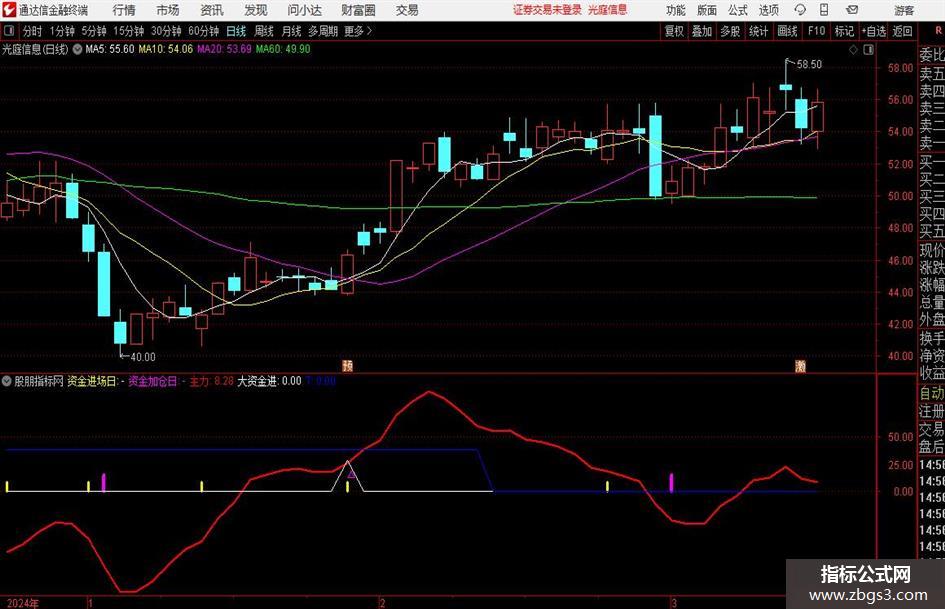The width and height of the screenshot is (945, 609).
Task: Click the 统计 statistics button
Action: (x=758, y=31)
